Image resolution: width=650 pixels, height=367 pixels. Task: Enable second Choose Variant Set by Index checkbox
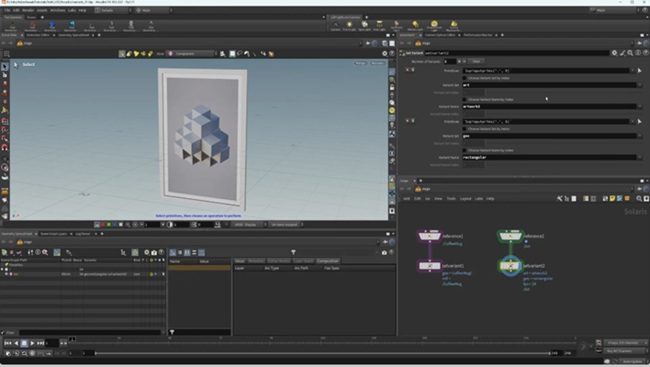(x=464, y=129)
